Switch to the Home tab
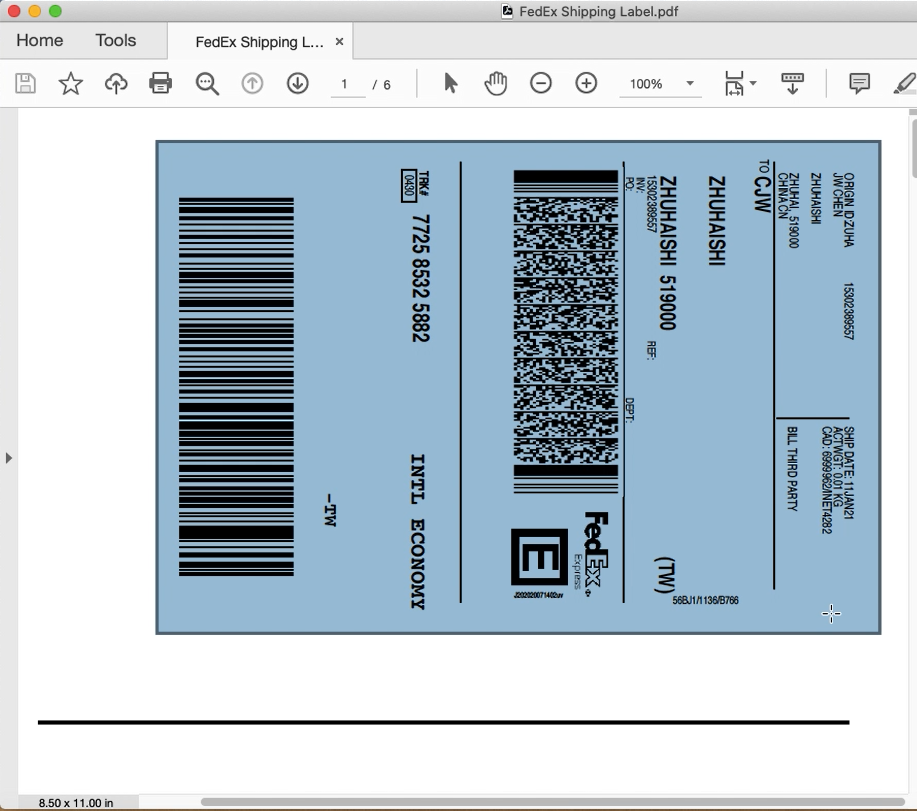 click(x=40, y=40)
